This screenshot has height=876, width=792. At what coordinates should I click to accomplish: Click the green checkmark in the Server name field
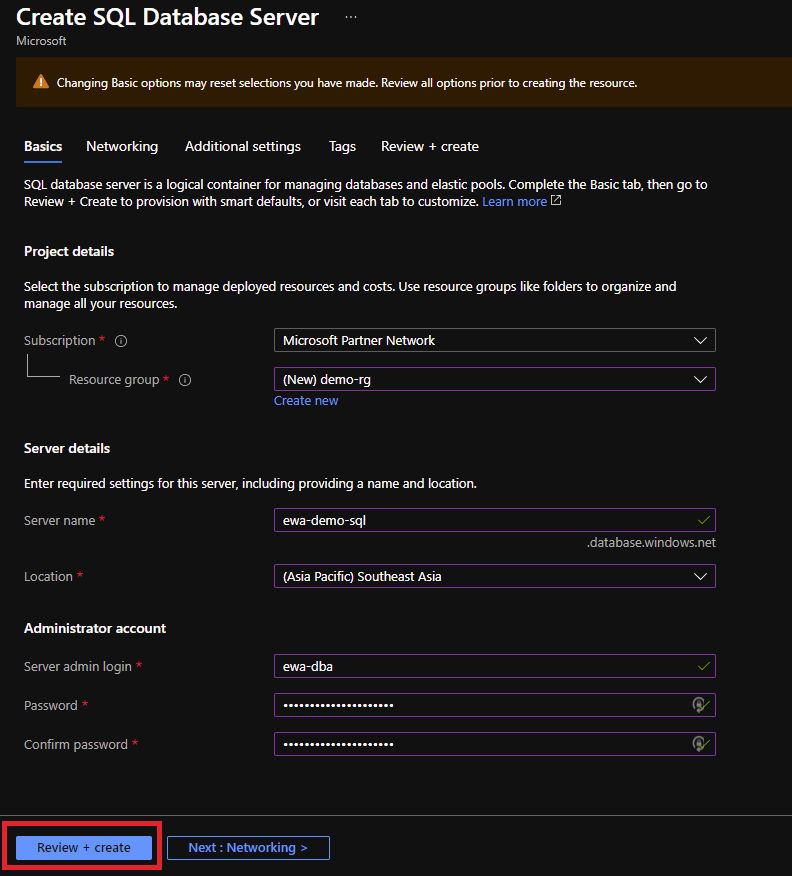tap(704, 521)
